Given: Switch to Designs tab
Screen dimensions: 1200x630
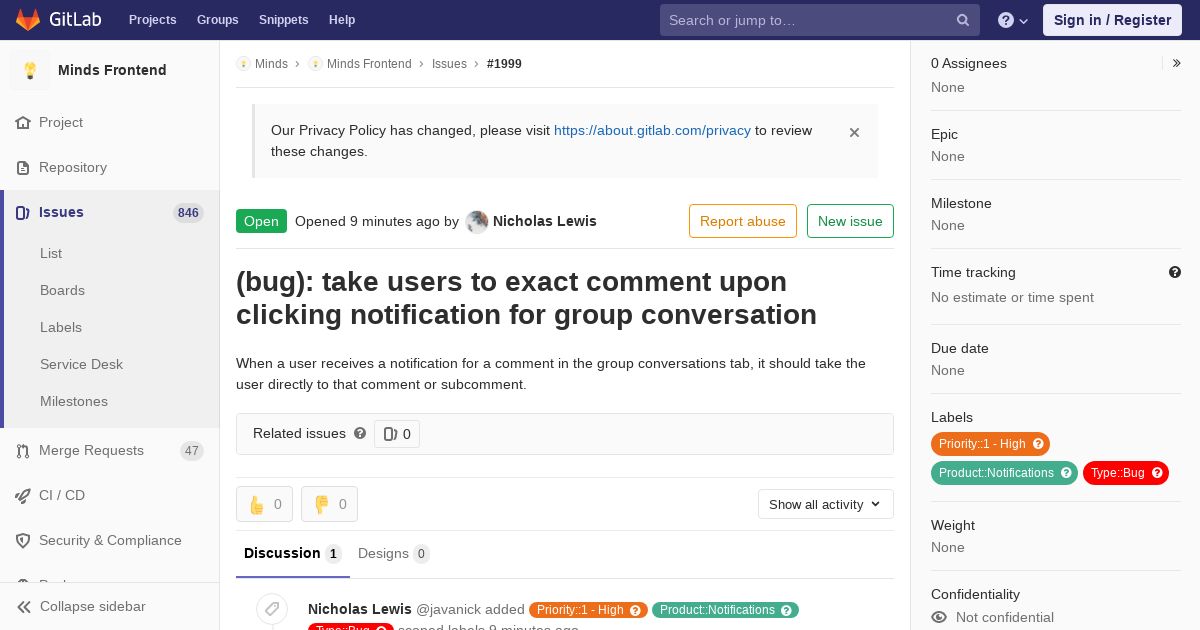Looking at the screenshot, I should [394, 554].
